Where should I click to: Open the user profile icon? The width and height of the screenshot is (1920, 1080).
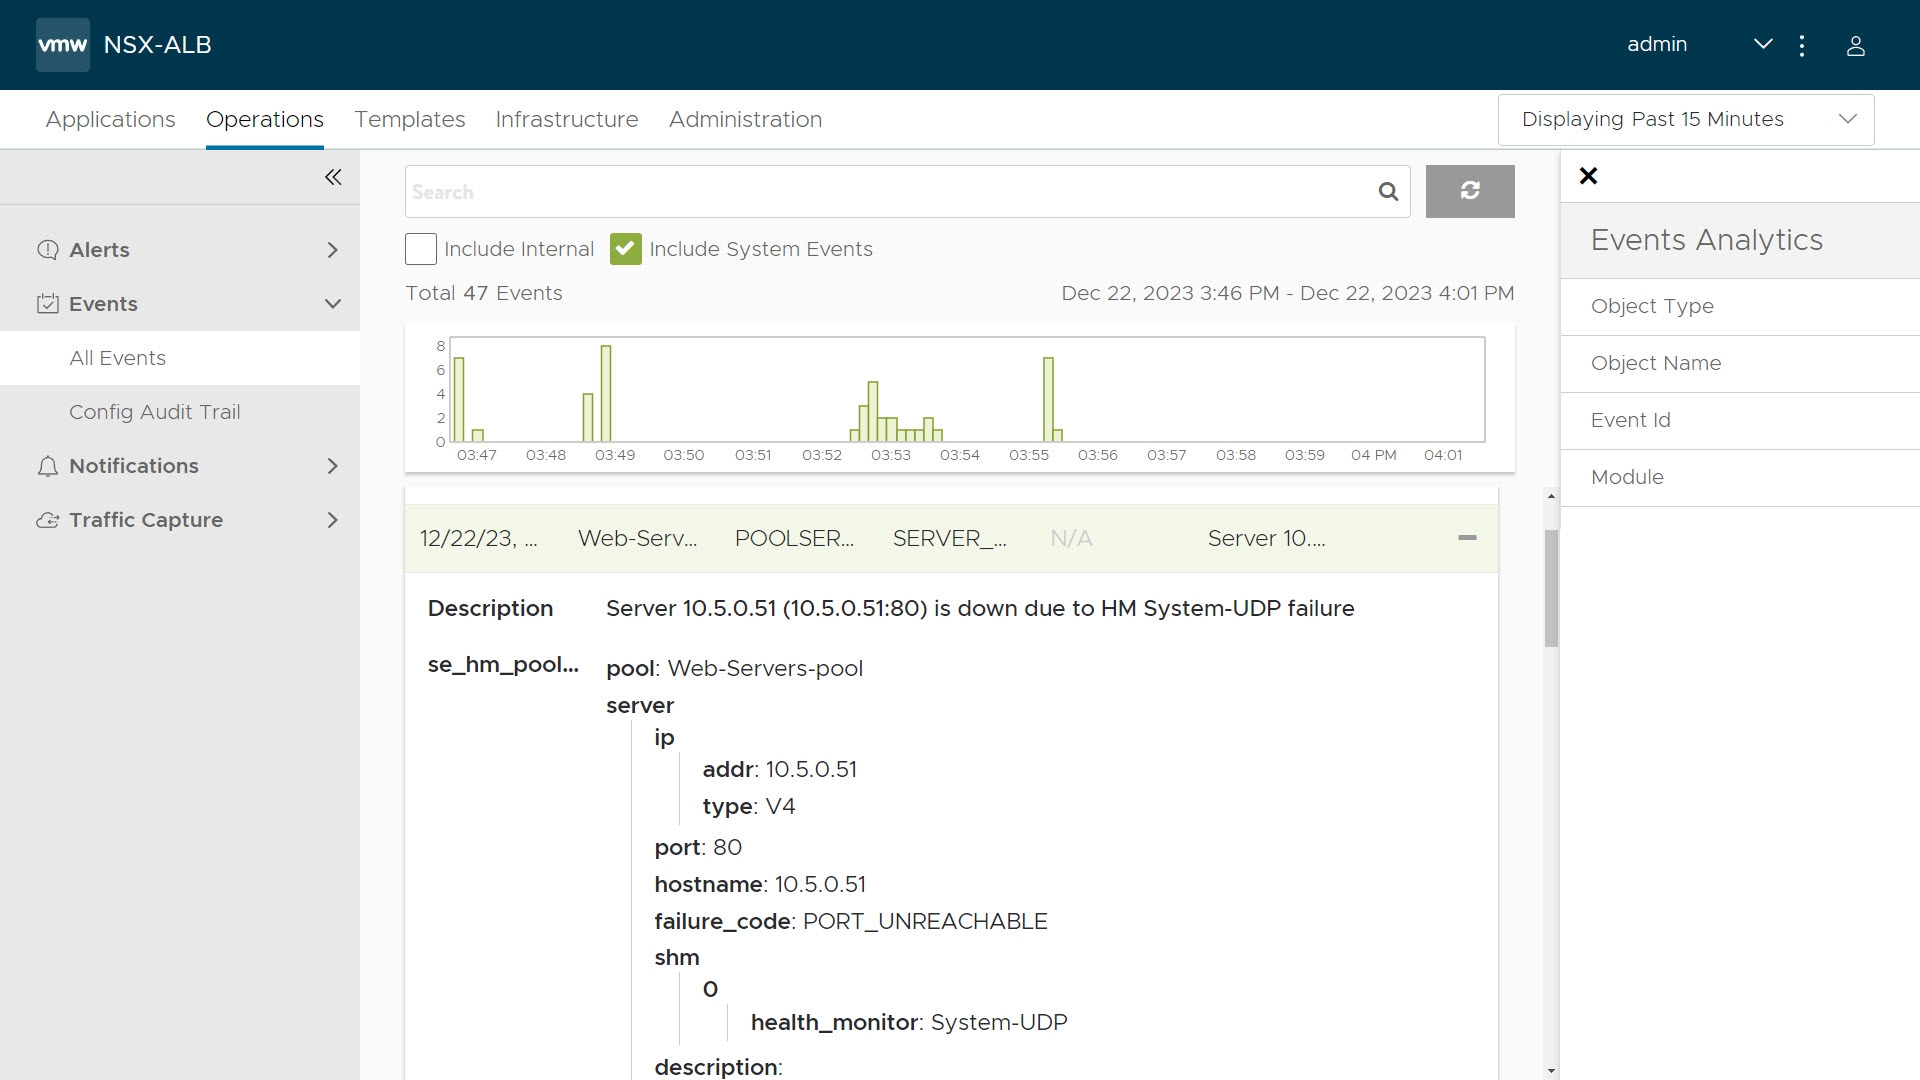1855,46
